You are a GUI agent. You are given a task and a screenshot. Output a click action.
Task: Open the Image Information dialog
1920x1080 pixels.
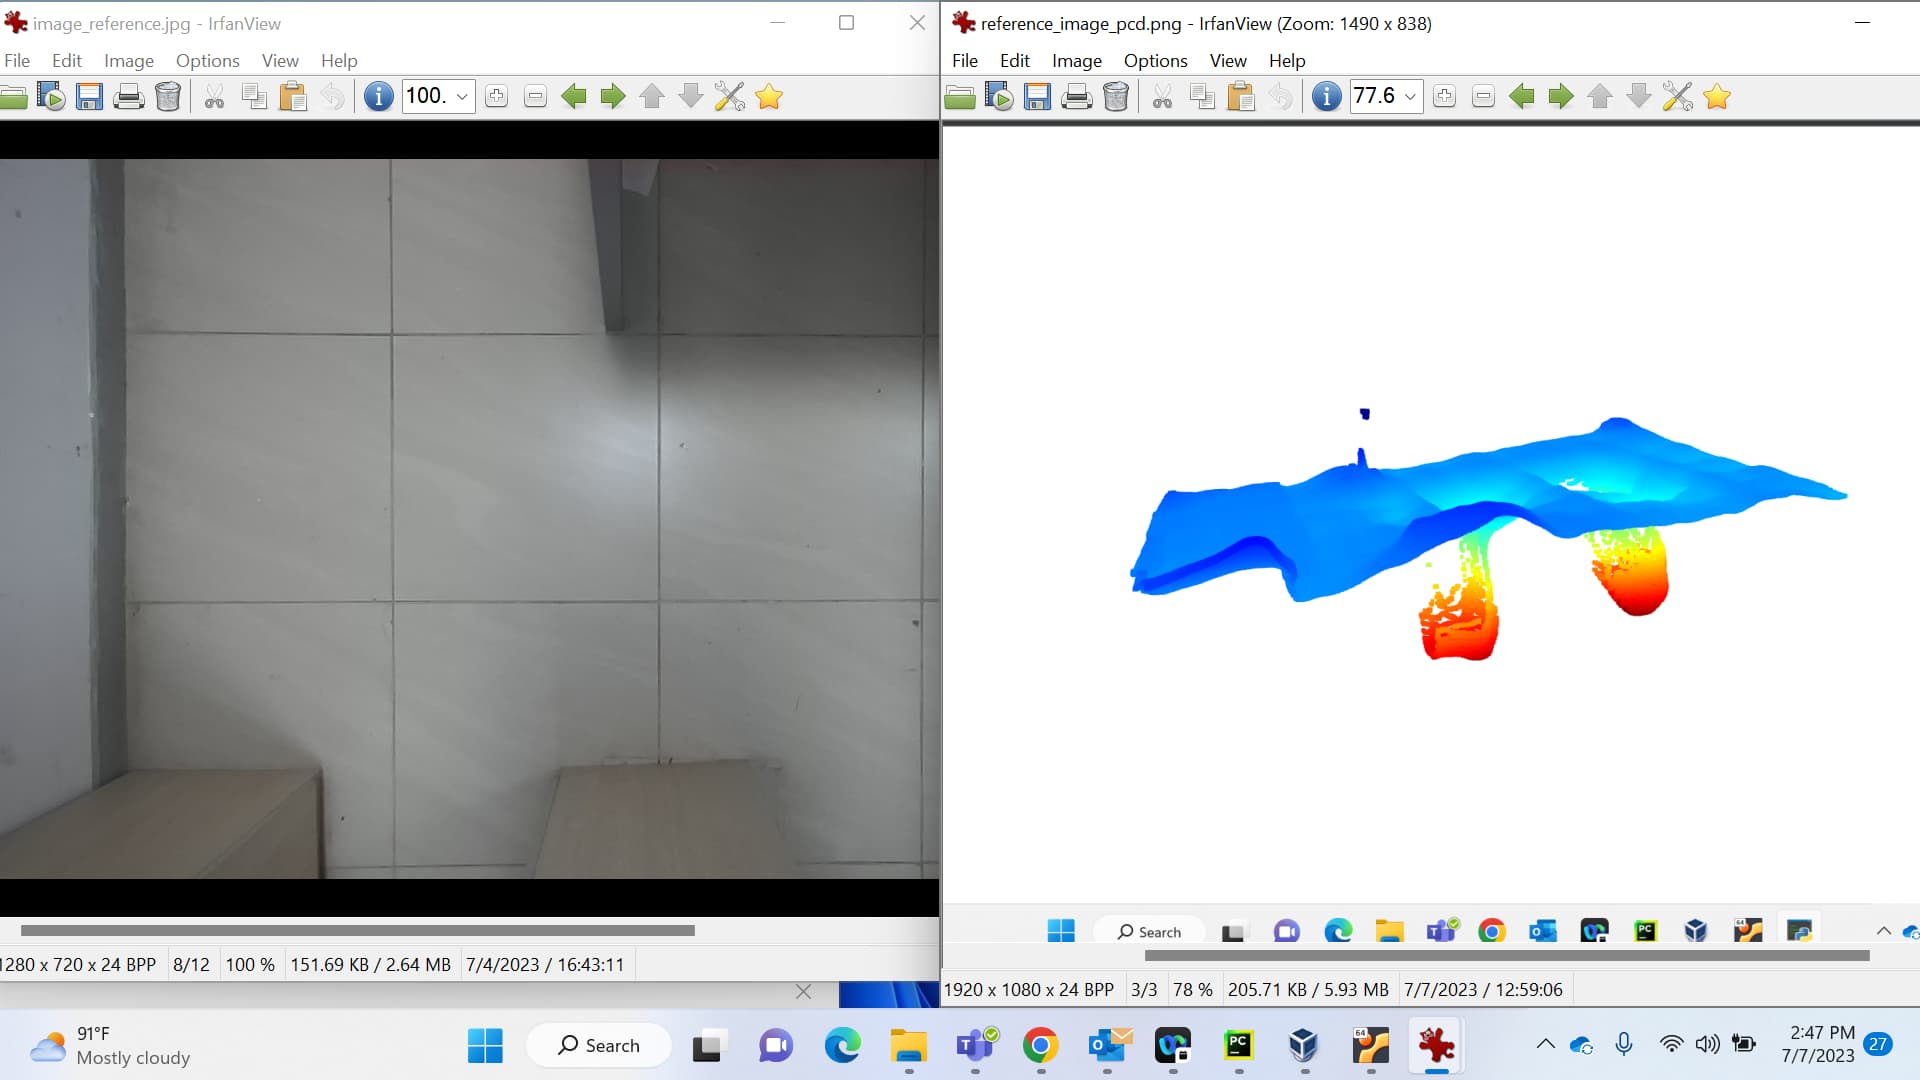378,96
